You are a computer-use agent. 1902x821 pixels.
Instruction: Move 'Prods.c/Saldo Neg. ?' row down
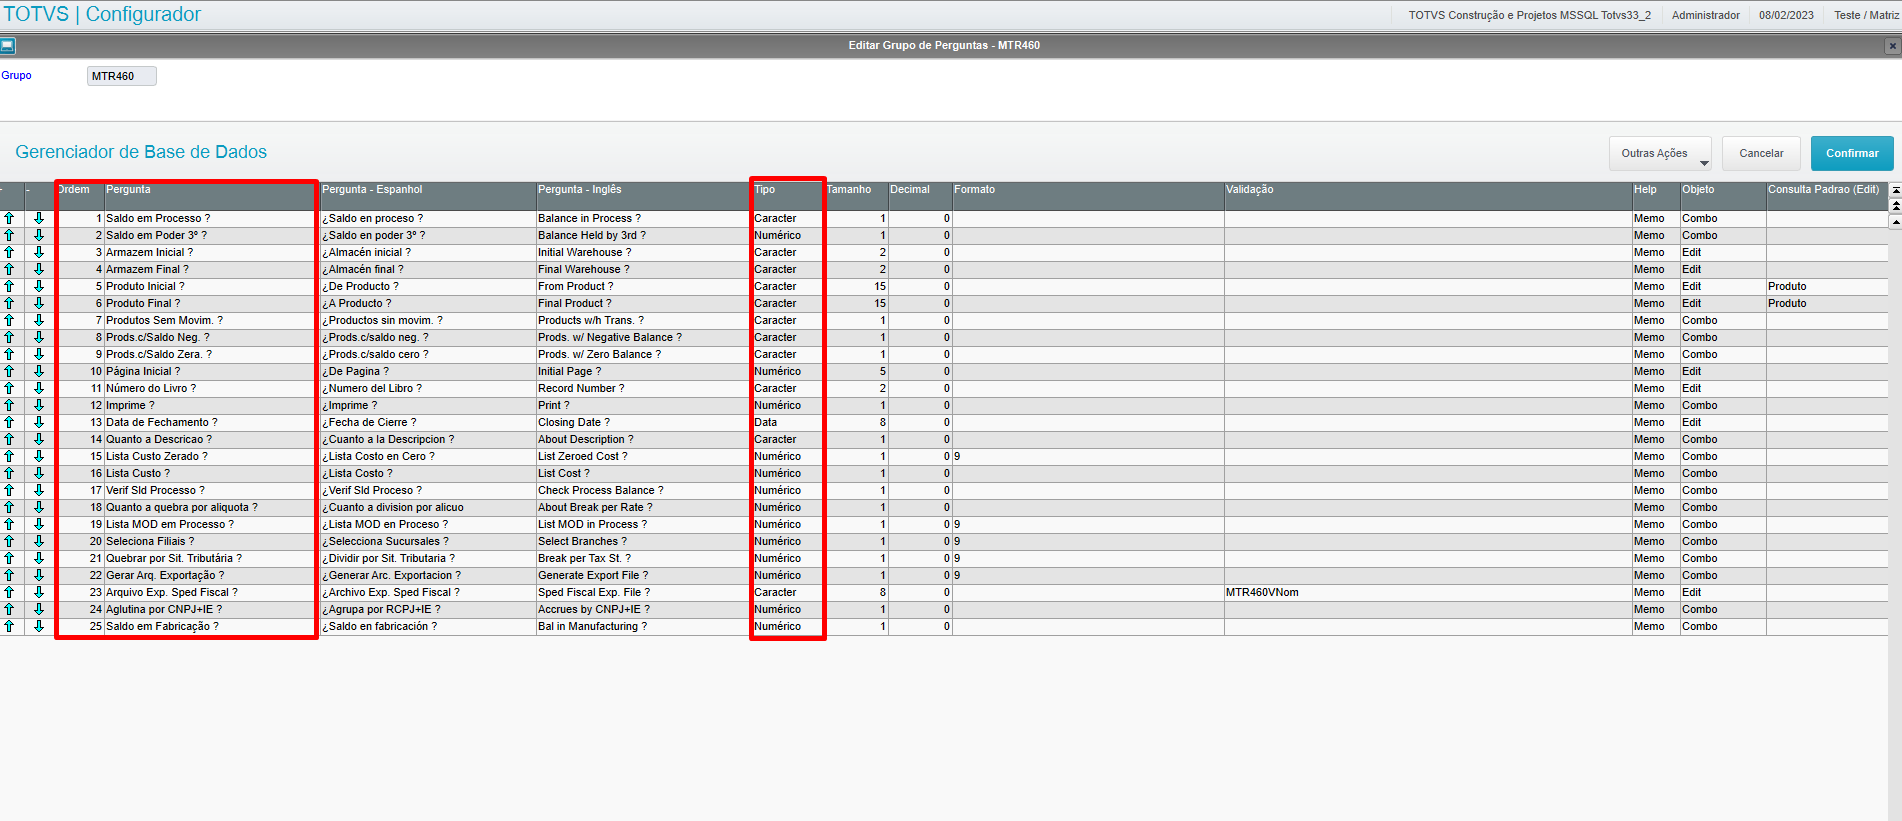coord(39,337)
